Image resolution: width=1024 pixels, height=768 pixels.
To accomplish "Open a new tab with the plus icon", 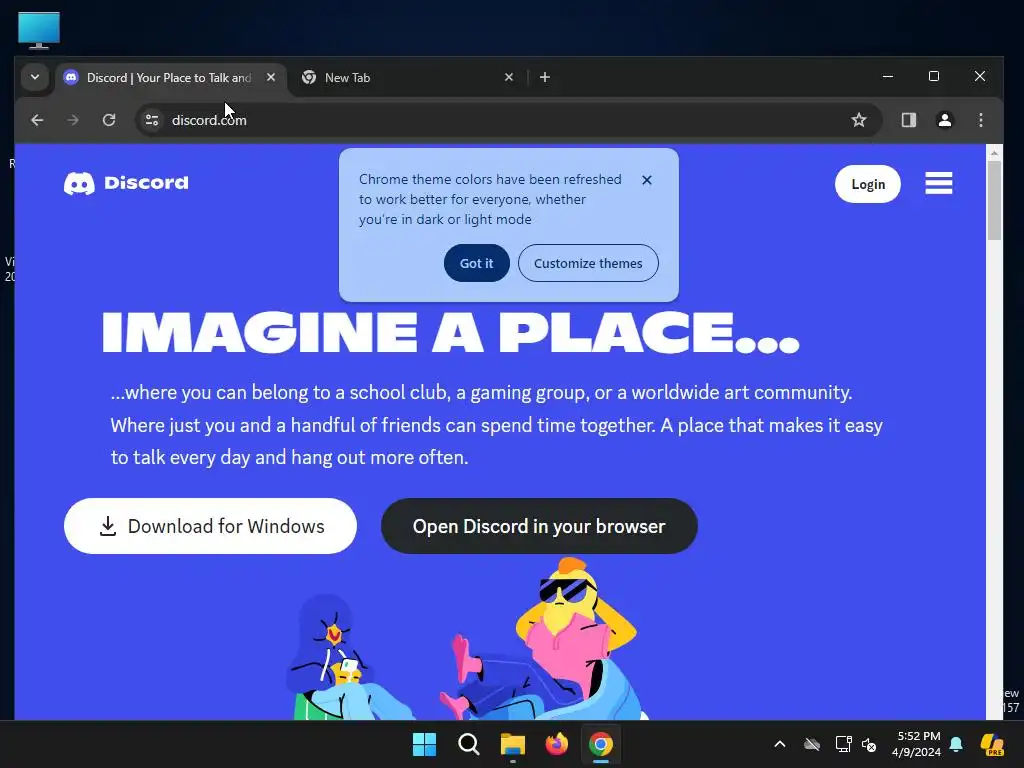I will (545, 78).
